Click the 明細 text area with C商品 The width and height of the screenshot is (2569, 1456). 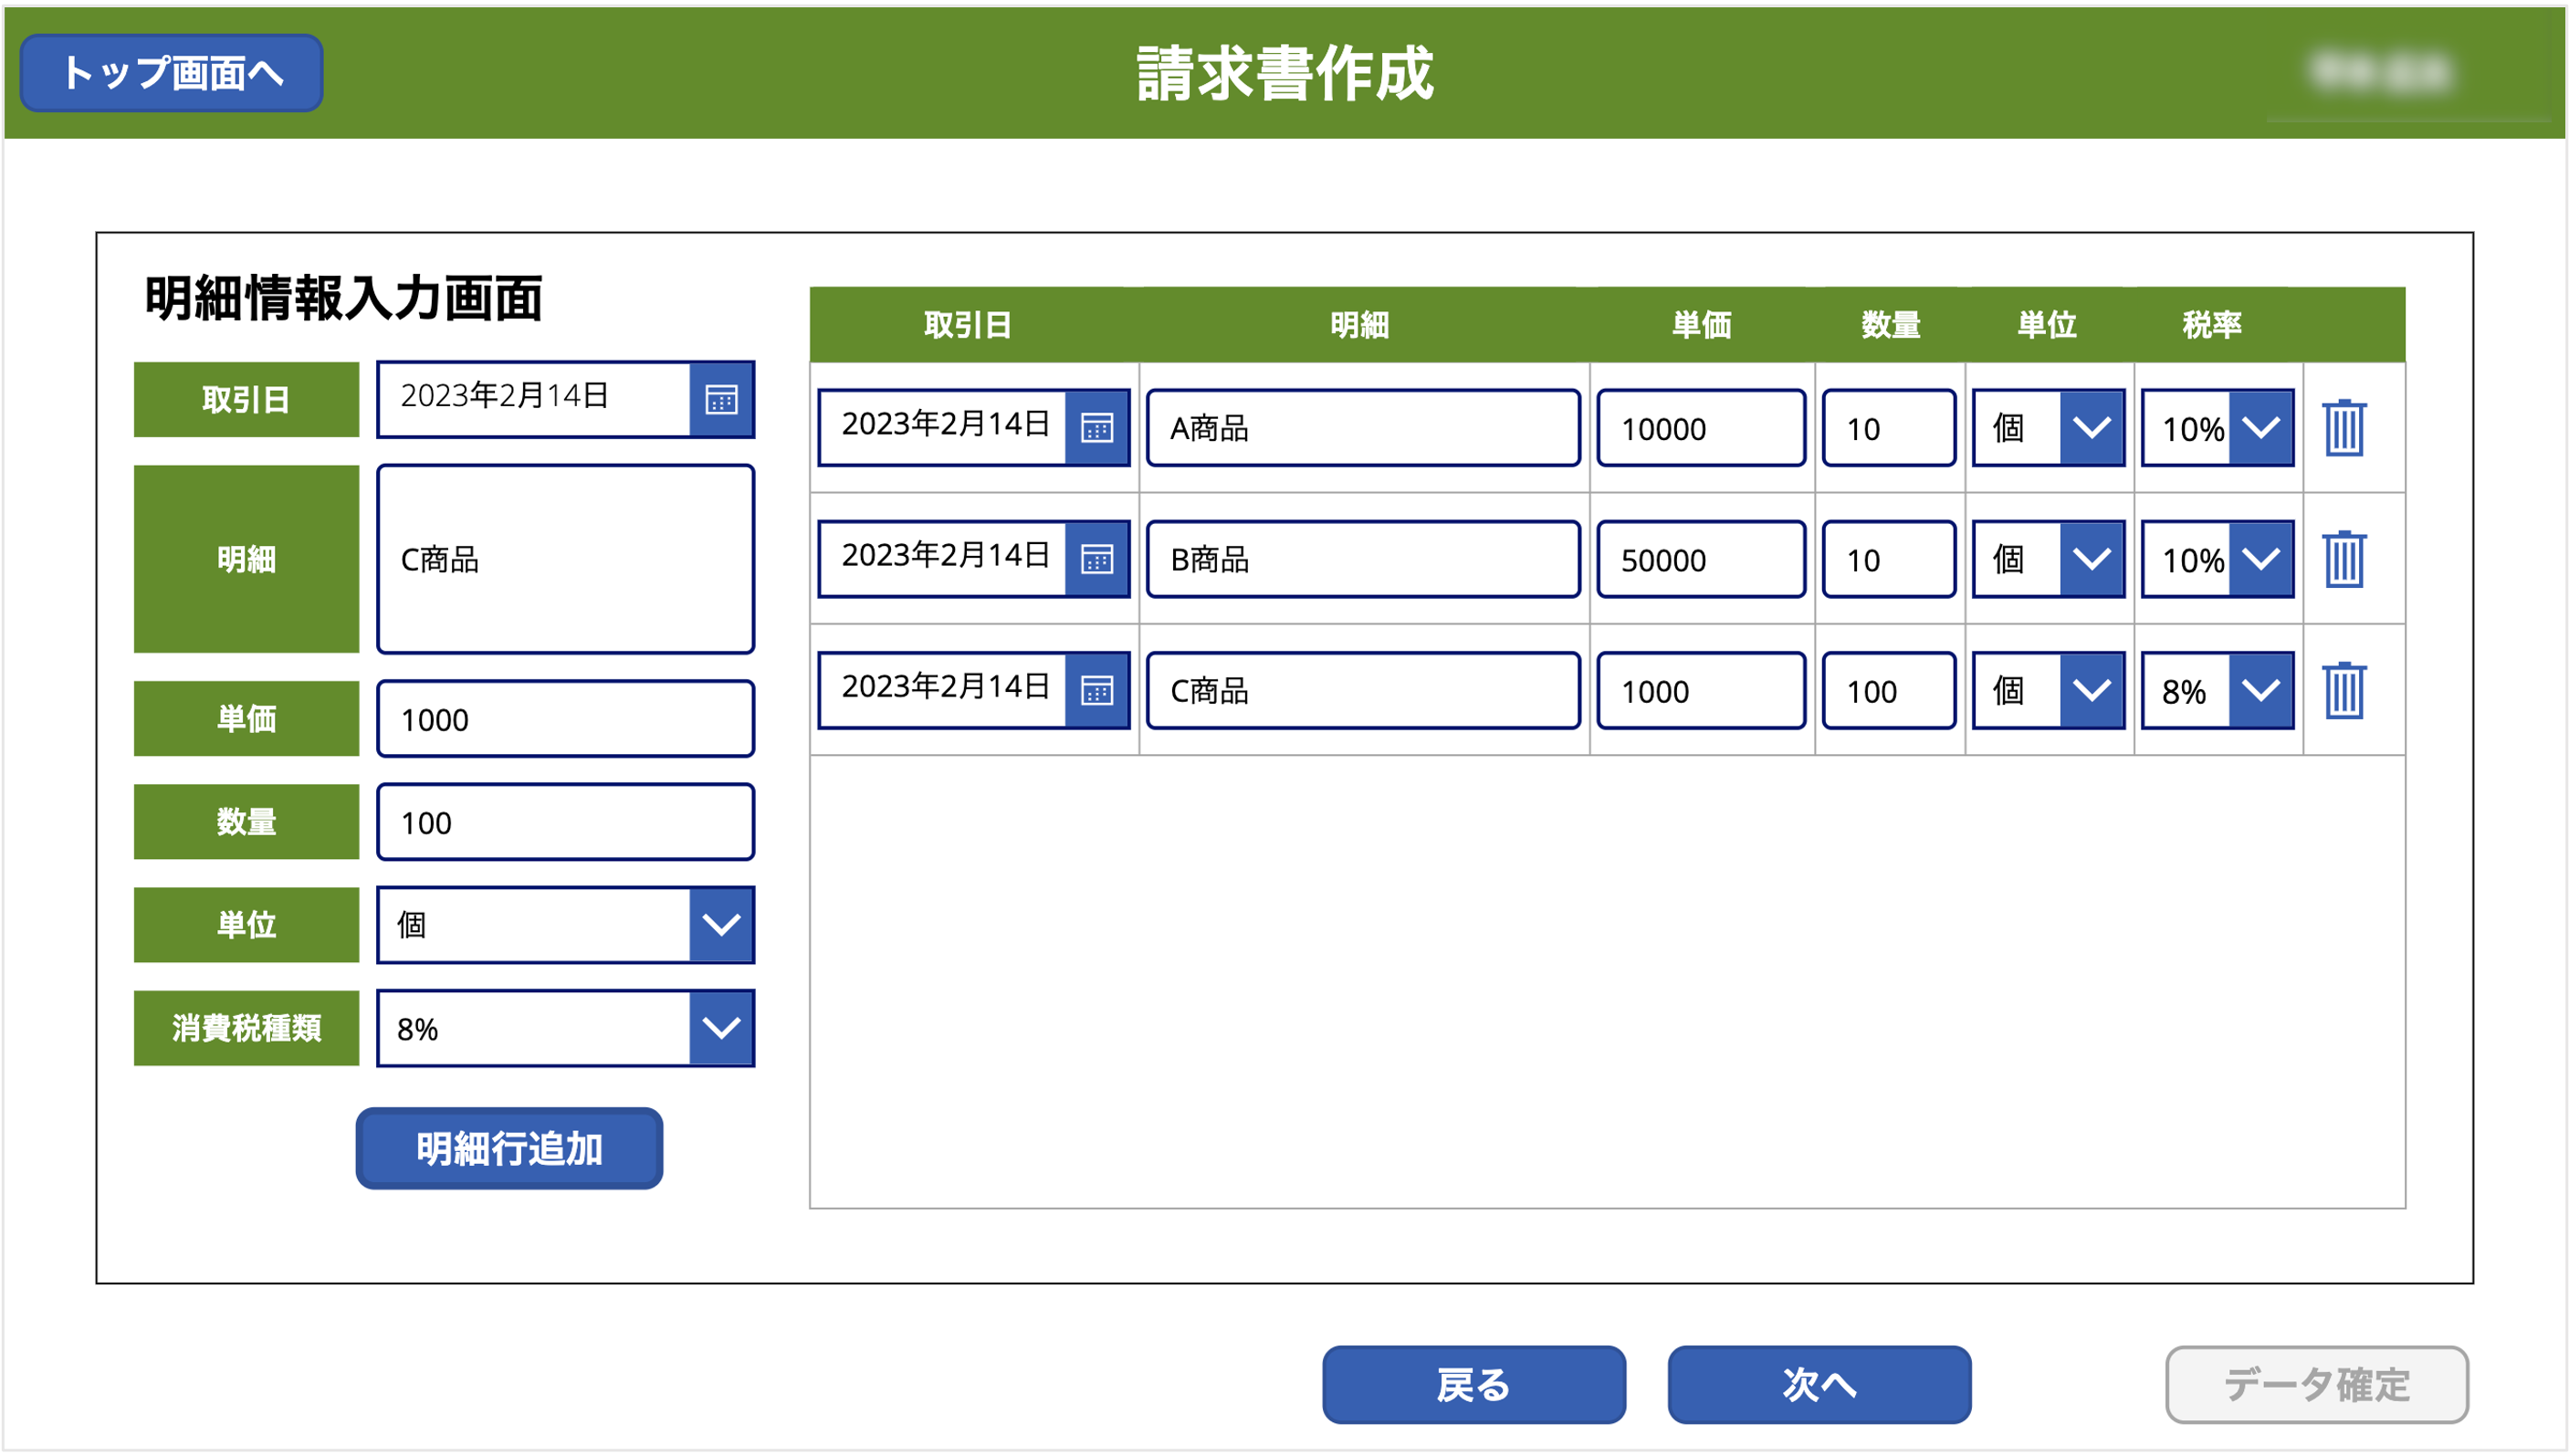coord(565,559)
